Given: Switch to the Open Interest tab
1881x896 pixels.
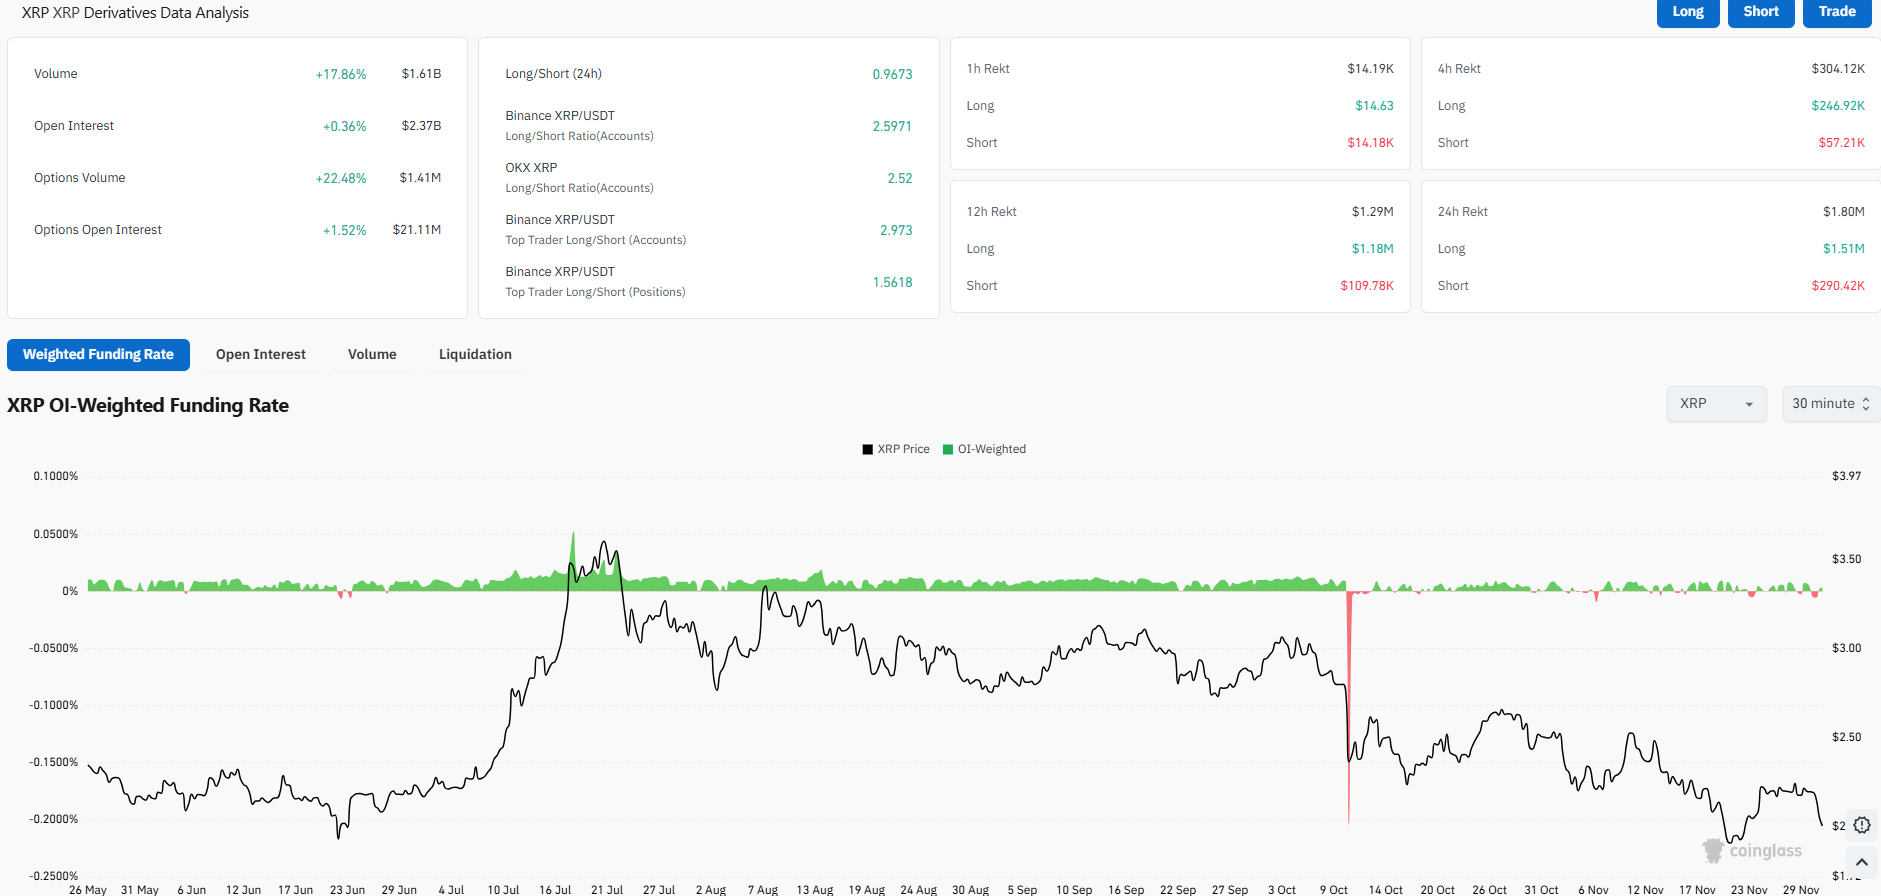Looking at the screenshot, I should point(261,355).
